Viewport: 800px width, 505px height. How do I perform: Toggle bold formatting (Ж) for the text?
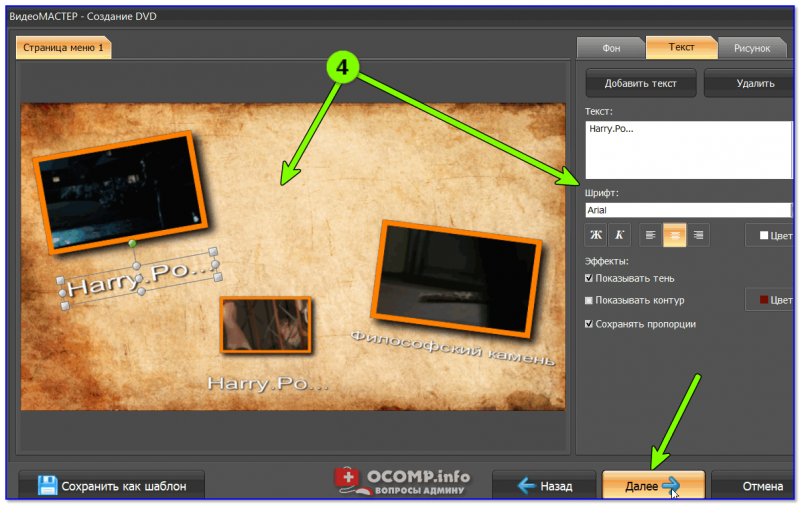point(595,235)
